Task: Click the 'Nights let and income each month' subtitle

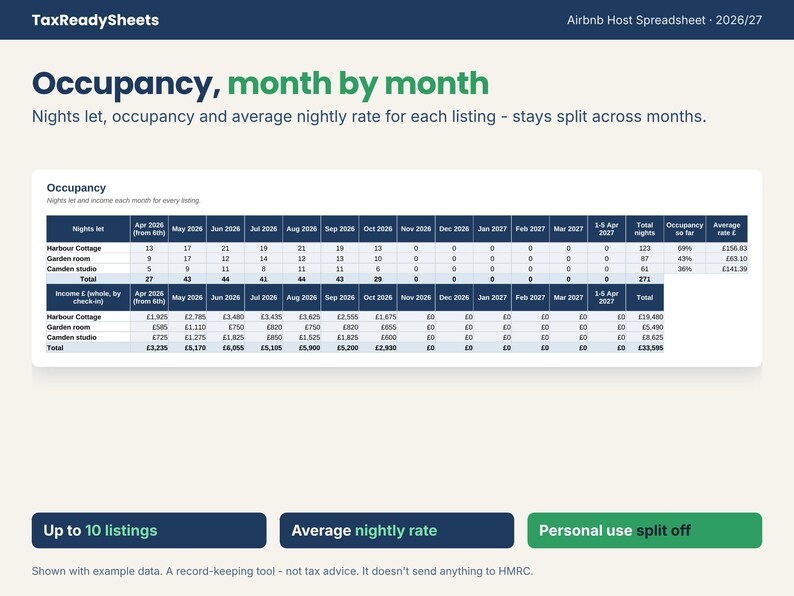Action: pos(124,201)
